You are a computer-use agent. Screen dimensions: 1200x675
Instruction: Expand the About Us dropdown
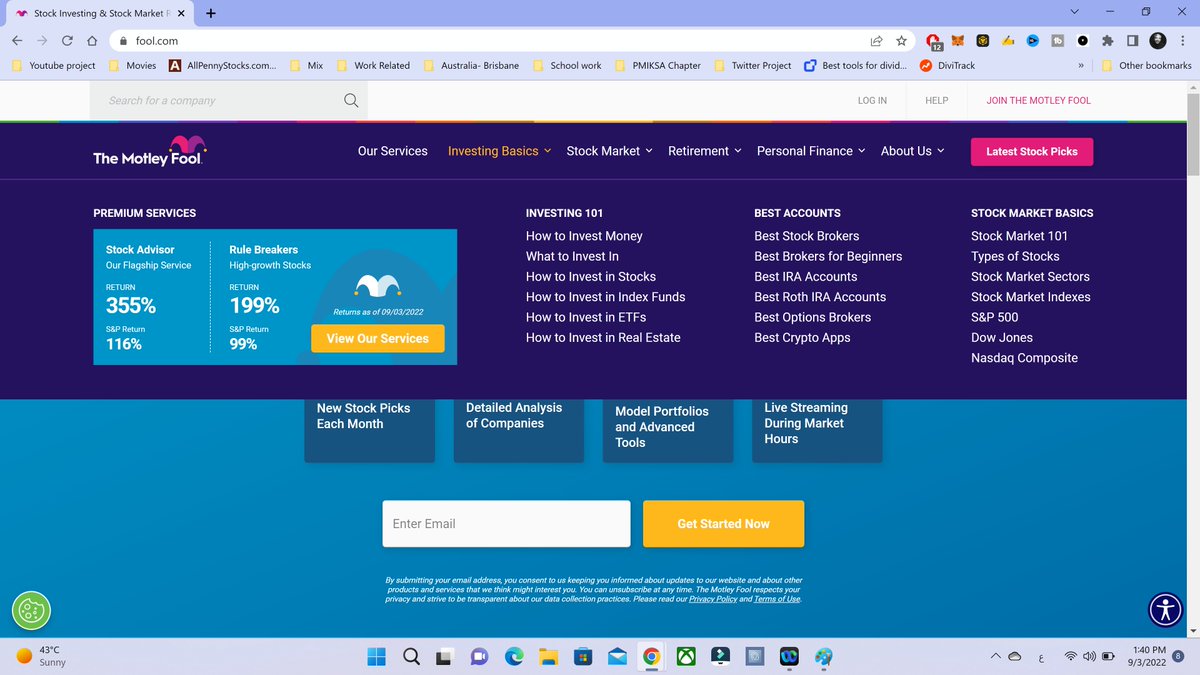(912, 151)
